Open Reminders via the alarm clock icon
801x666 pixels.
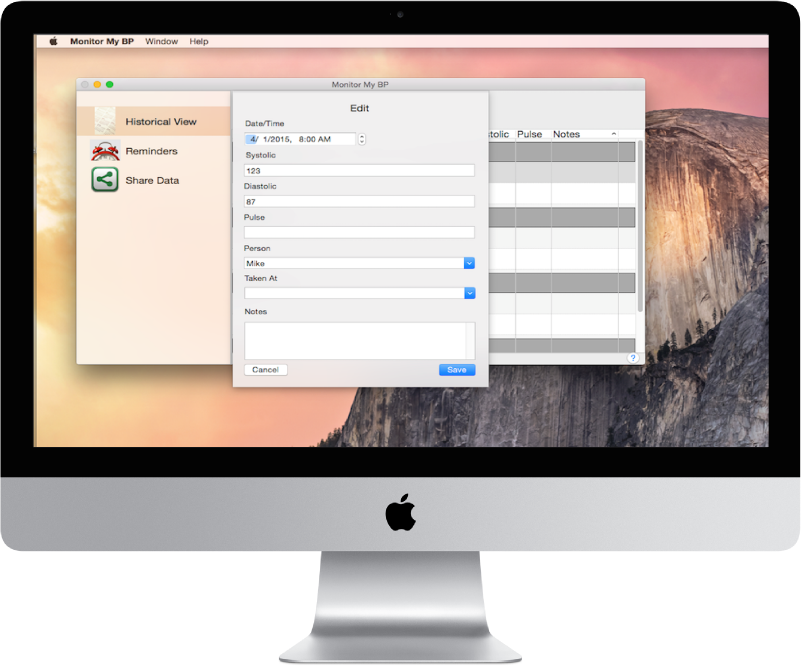[104, 150]
